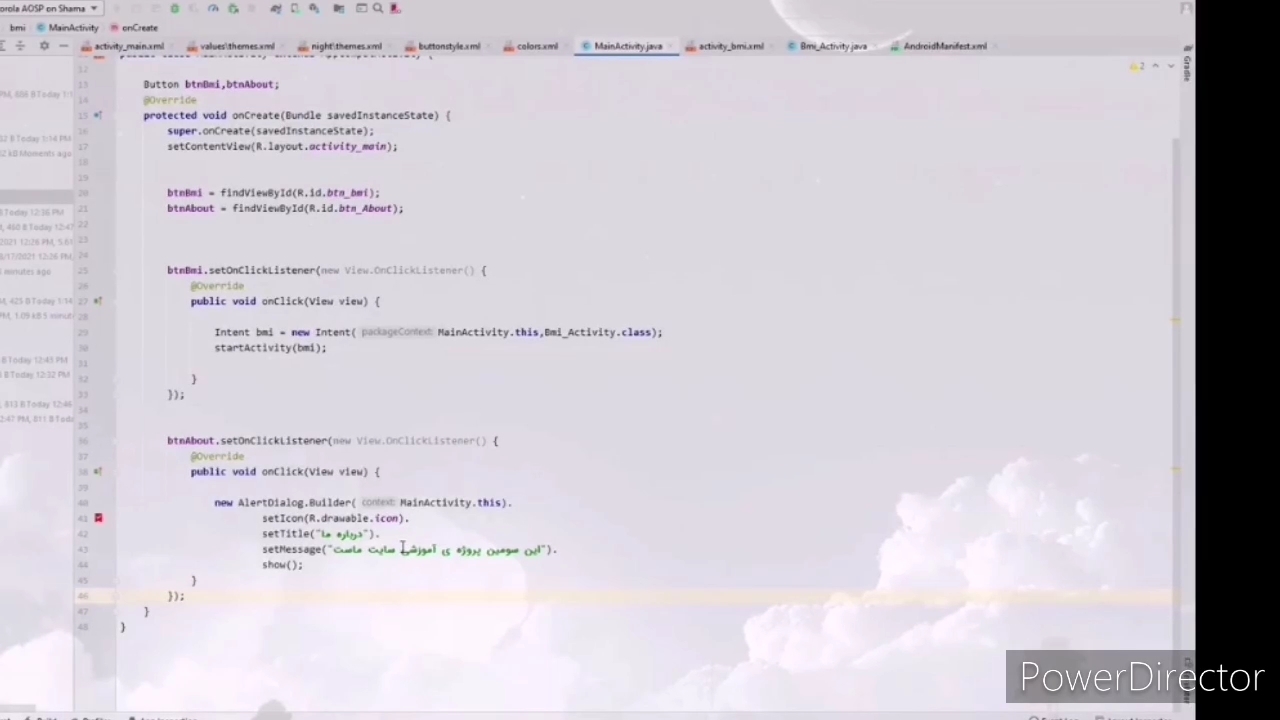
Task: Click the Search Everywhere magnifier icon
Action: 378,8
